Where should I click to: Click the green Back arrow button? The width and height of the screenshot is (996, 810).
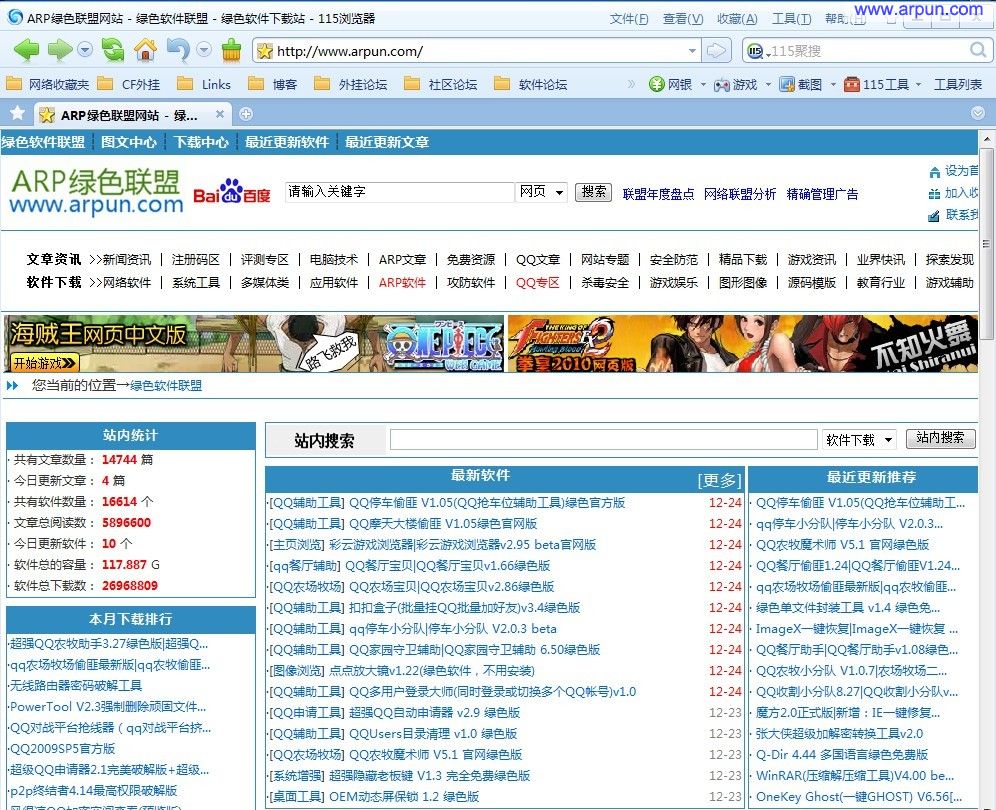[x=26, y=50]
